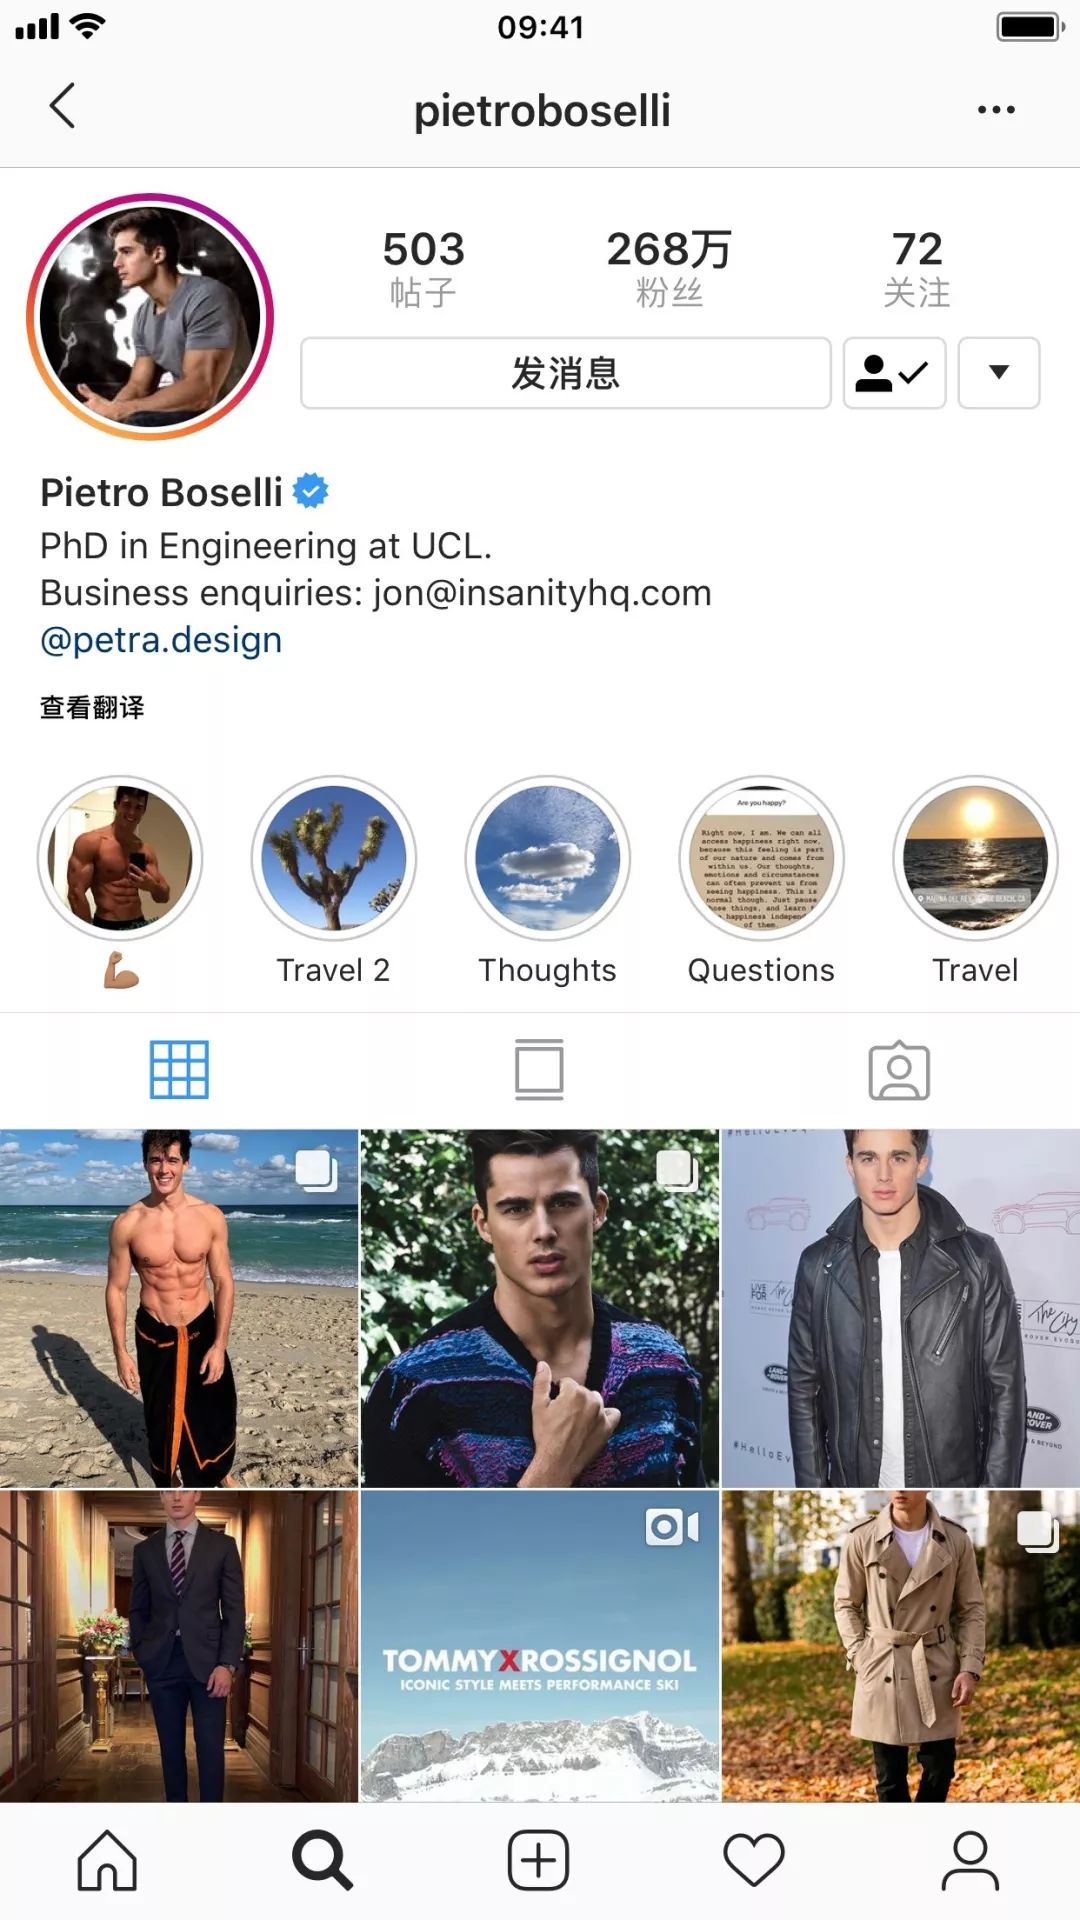Open your own profile icon
This screenshot has height=1920, width=1080.
[970, 1861]
